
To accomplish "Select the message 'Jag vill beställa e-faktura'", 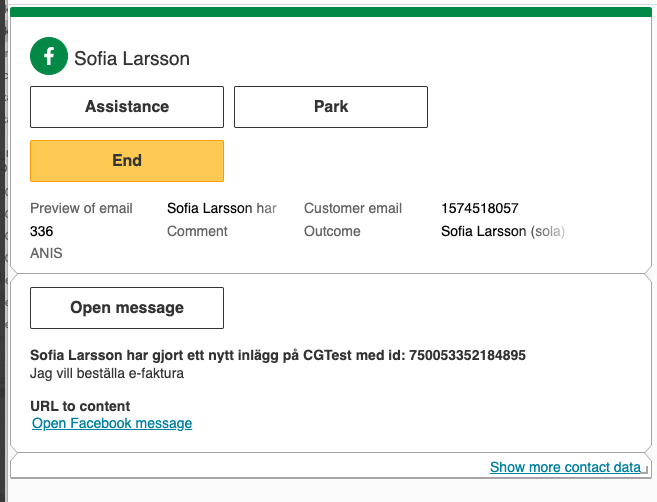I will (107, 373).
